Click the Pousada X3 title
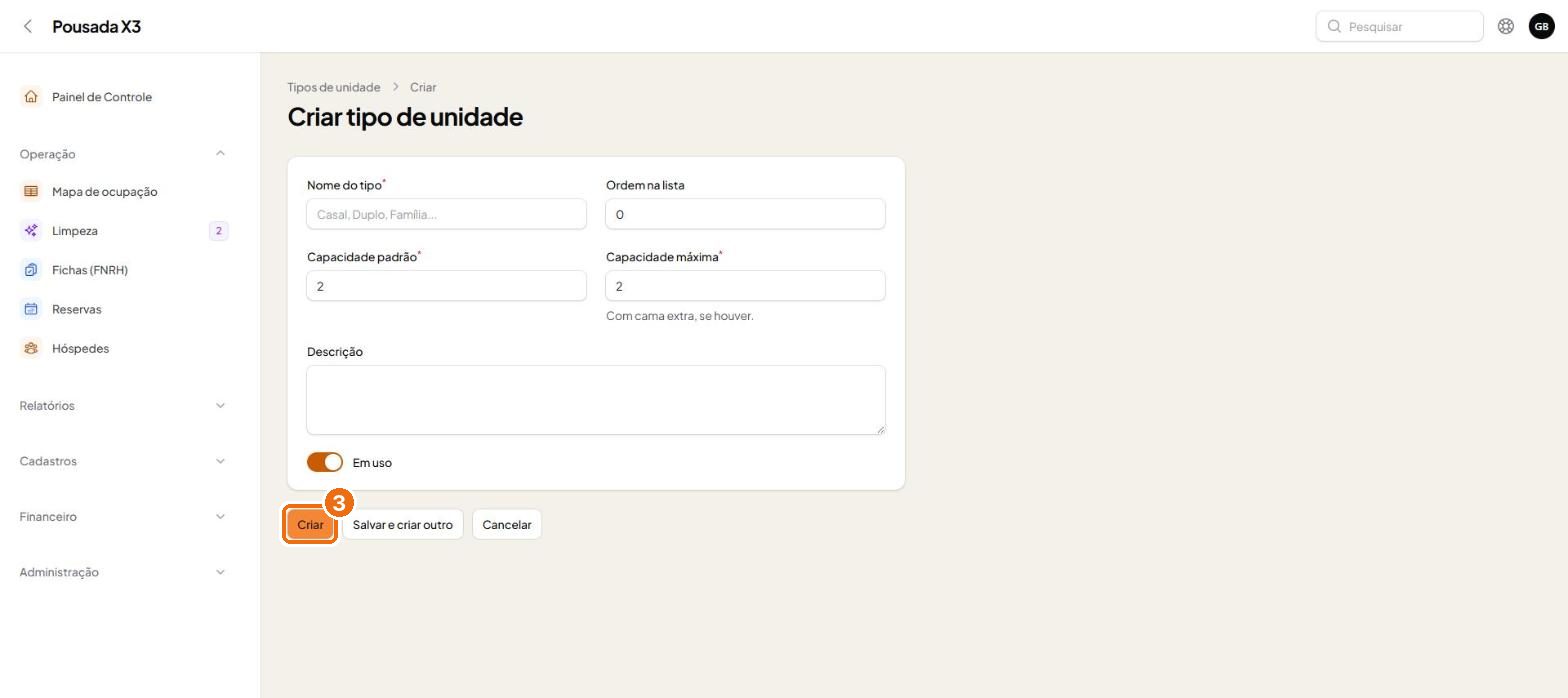Viewport: 1568px width, 698px height. 96,26
